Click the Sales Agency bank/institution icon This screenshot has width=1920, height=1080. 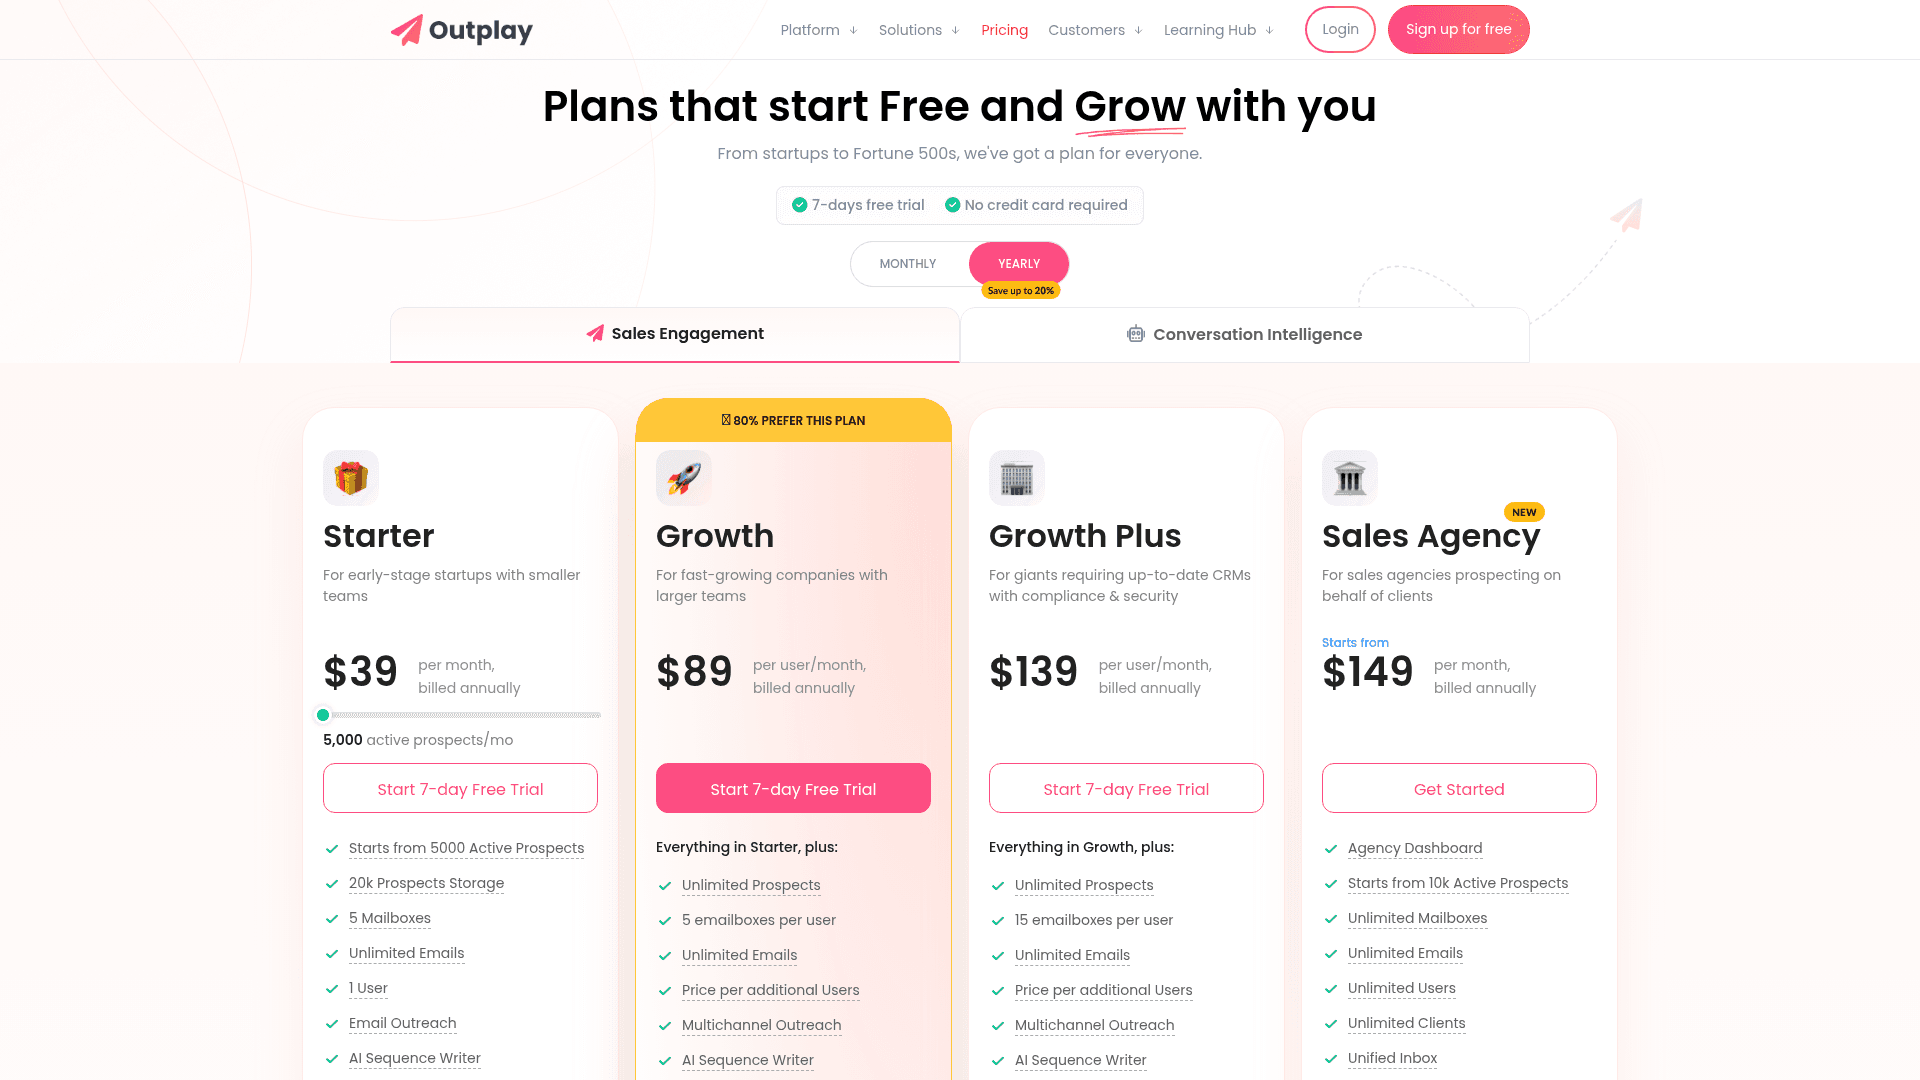(1349, 476)
